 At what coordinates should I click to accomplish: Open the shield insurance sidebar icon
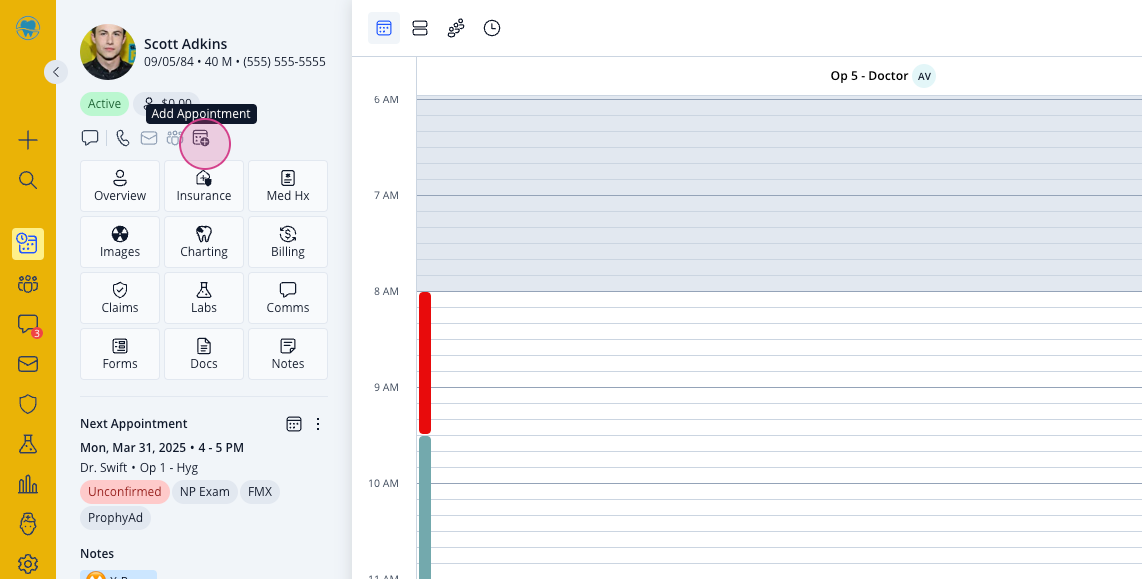28,404
